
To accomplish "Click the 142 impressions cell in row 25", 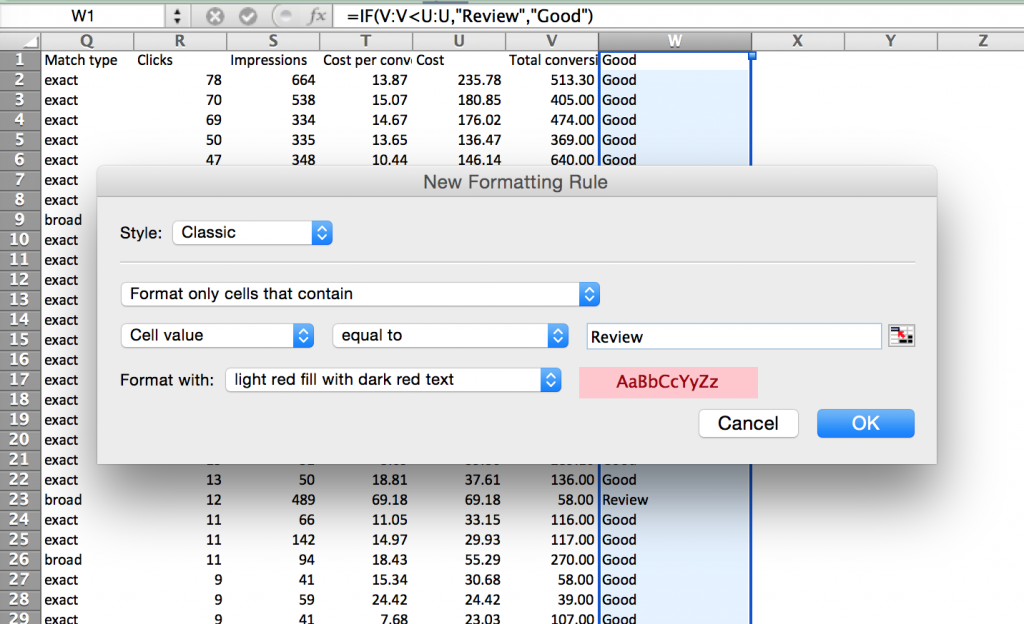I will point(273,540).
